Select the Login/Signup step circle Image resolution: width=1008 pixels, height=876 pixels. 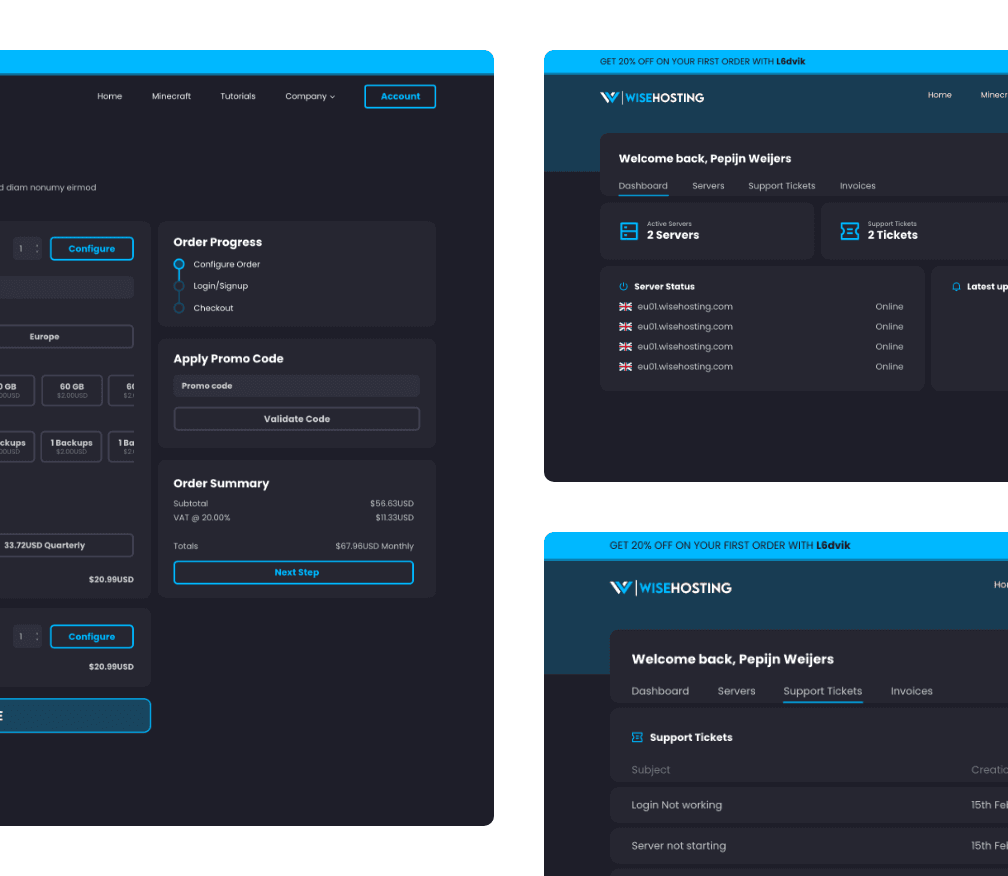(x=179, y=286)
